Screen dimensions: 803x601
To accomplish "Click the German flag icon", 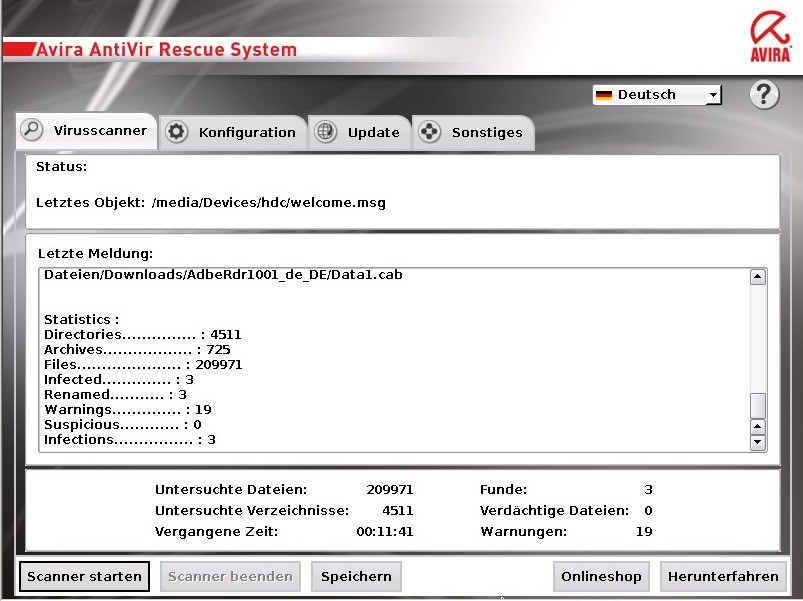I will pyautogui.click(x=604, y=95).
